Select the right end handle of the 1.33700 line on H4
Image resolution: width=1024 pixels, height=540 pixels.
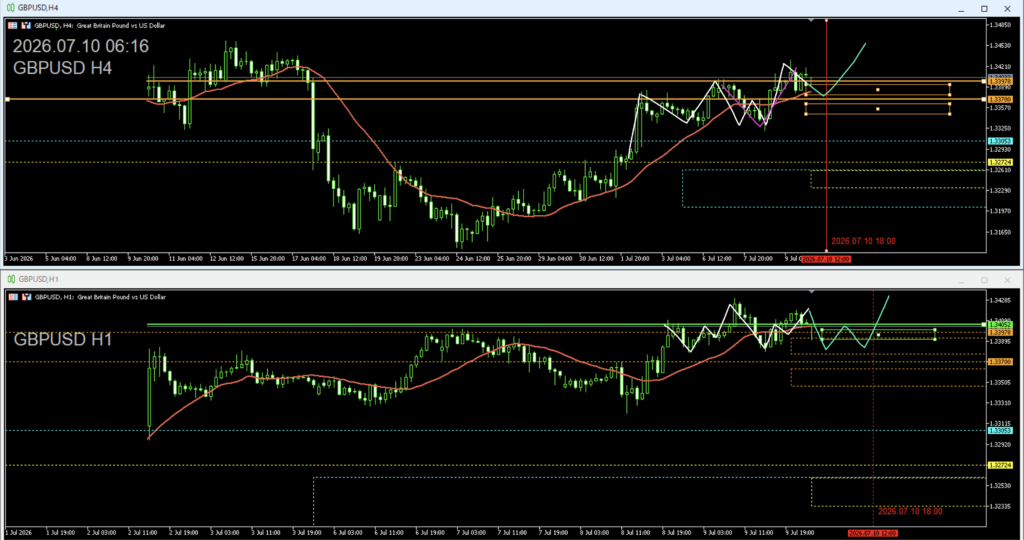984,99
